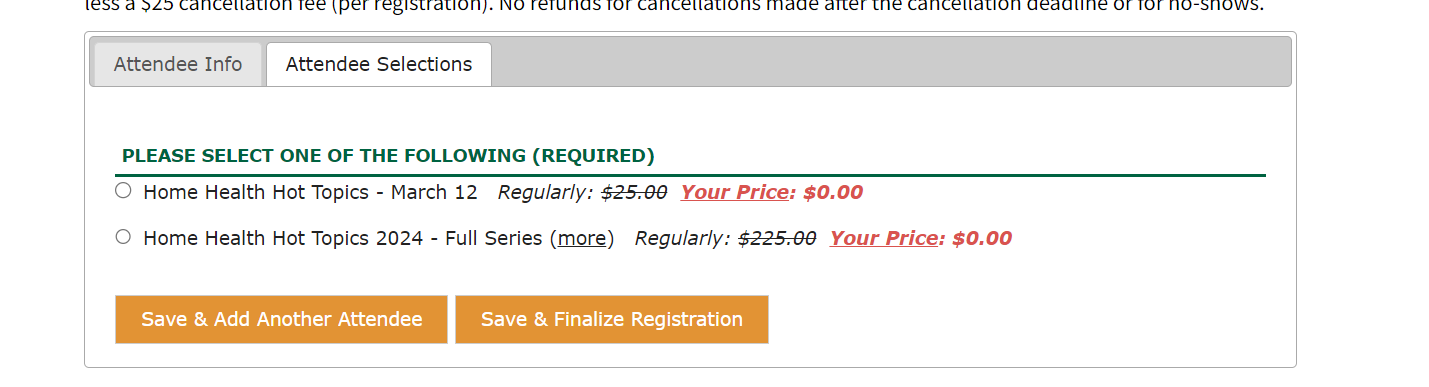Switch to the Attendee Info tab

(x=178, y=64)
